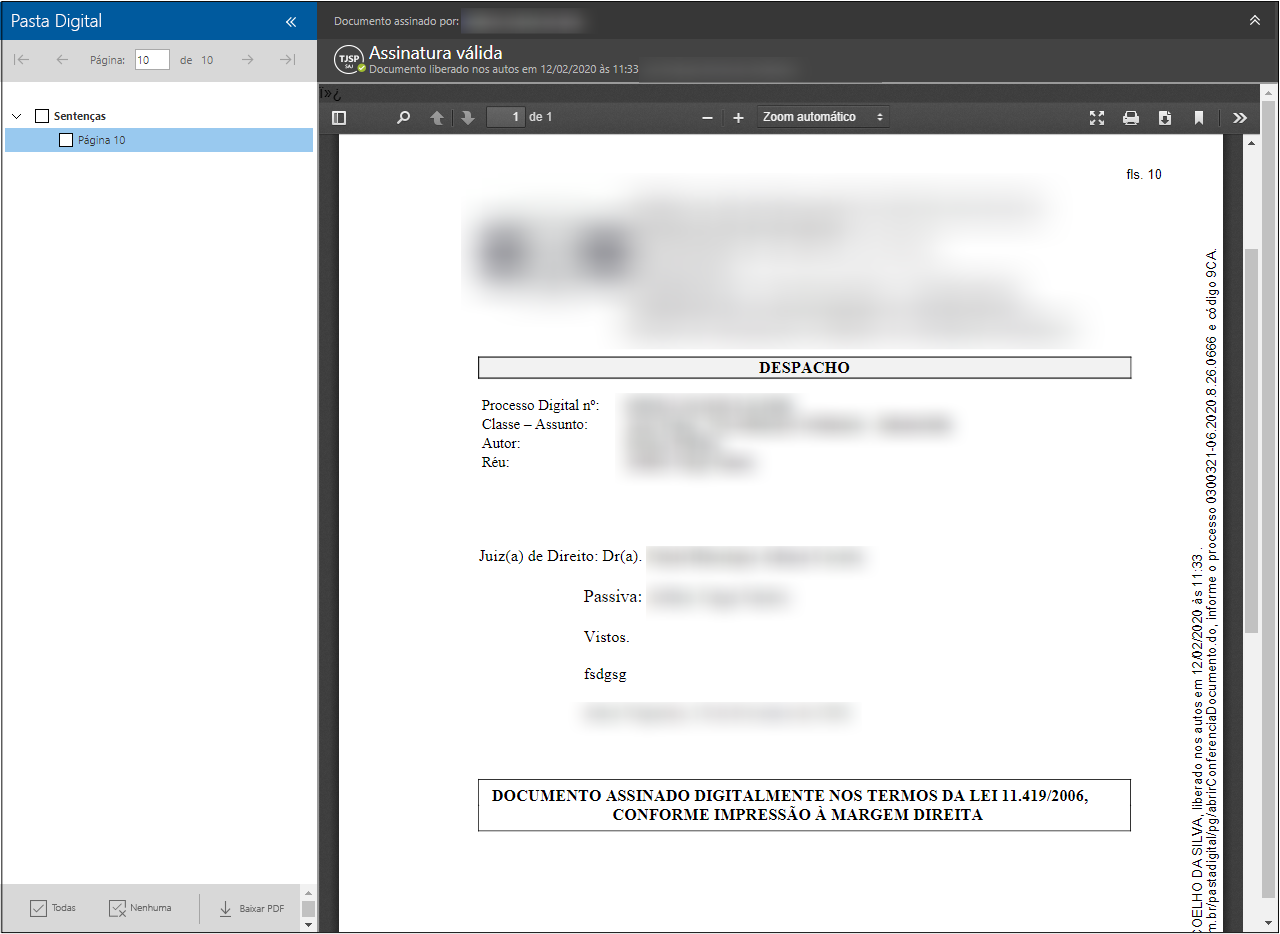Print the PDF document
1280x934 pixels.
click(1131, 117)
